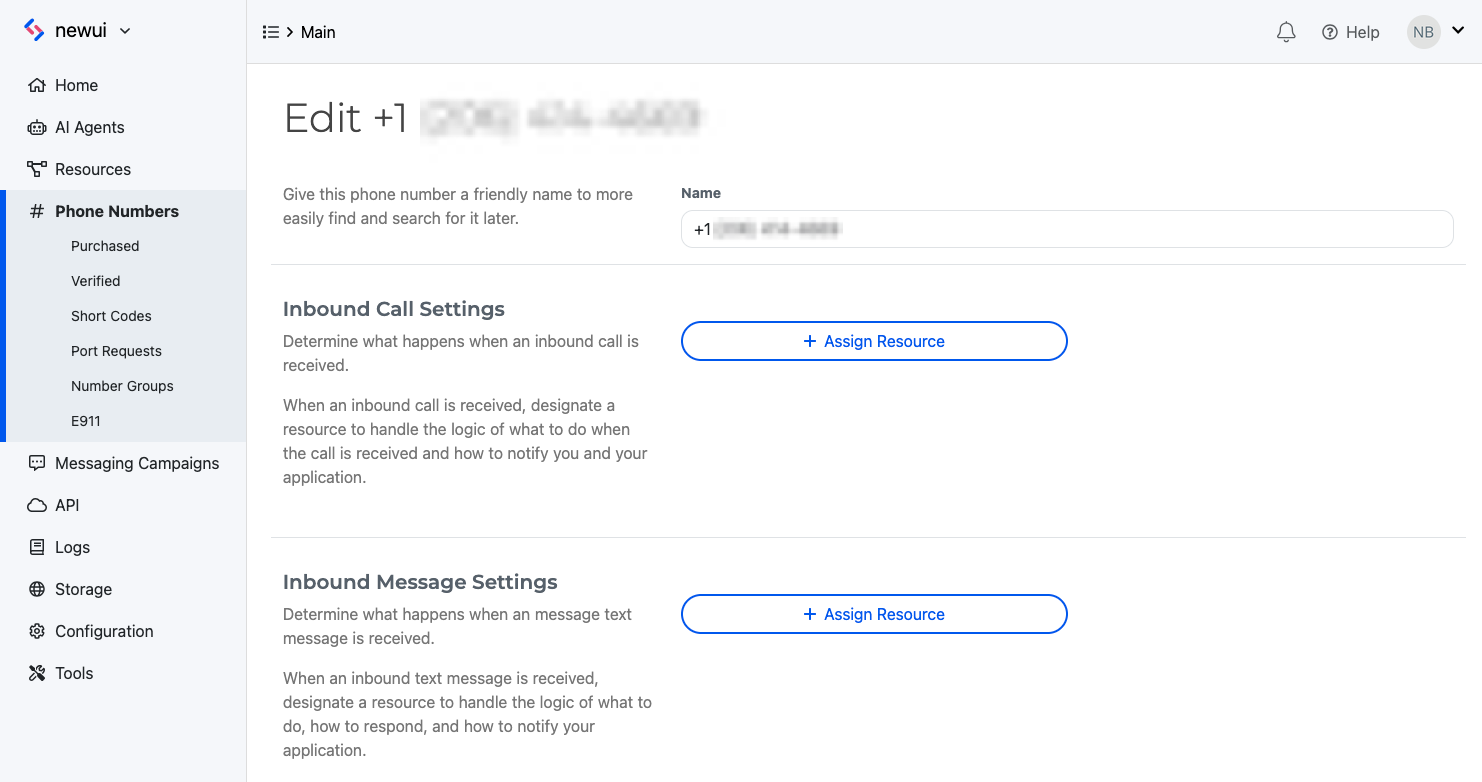Open the Tools section in the sidebar

(x=72, y=673)
